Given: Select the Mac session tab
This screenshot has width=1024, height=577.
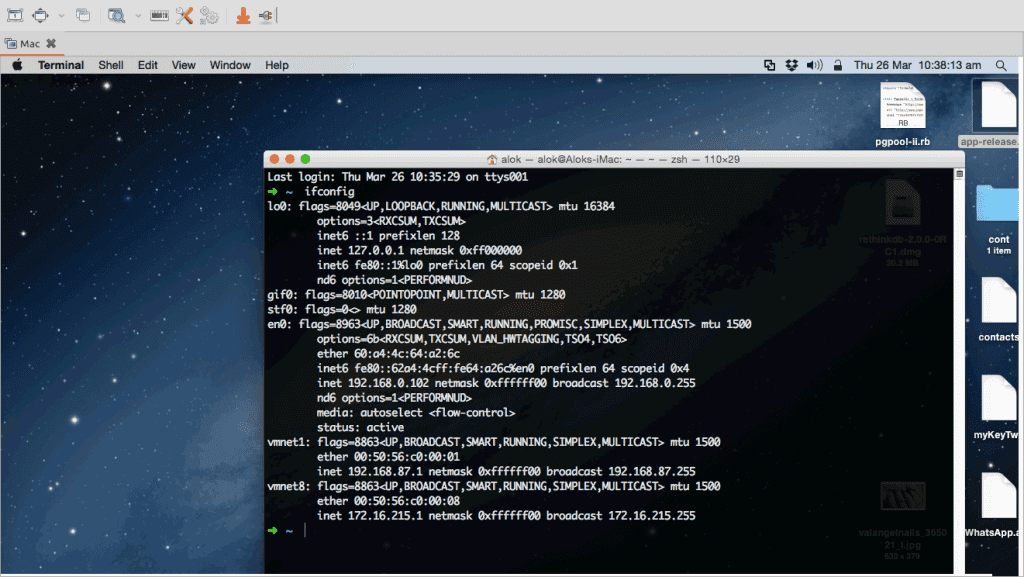Looking at the screenshot, I should [30, 44].
